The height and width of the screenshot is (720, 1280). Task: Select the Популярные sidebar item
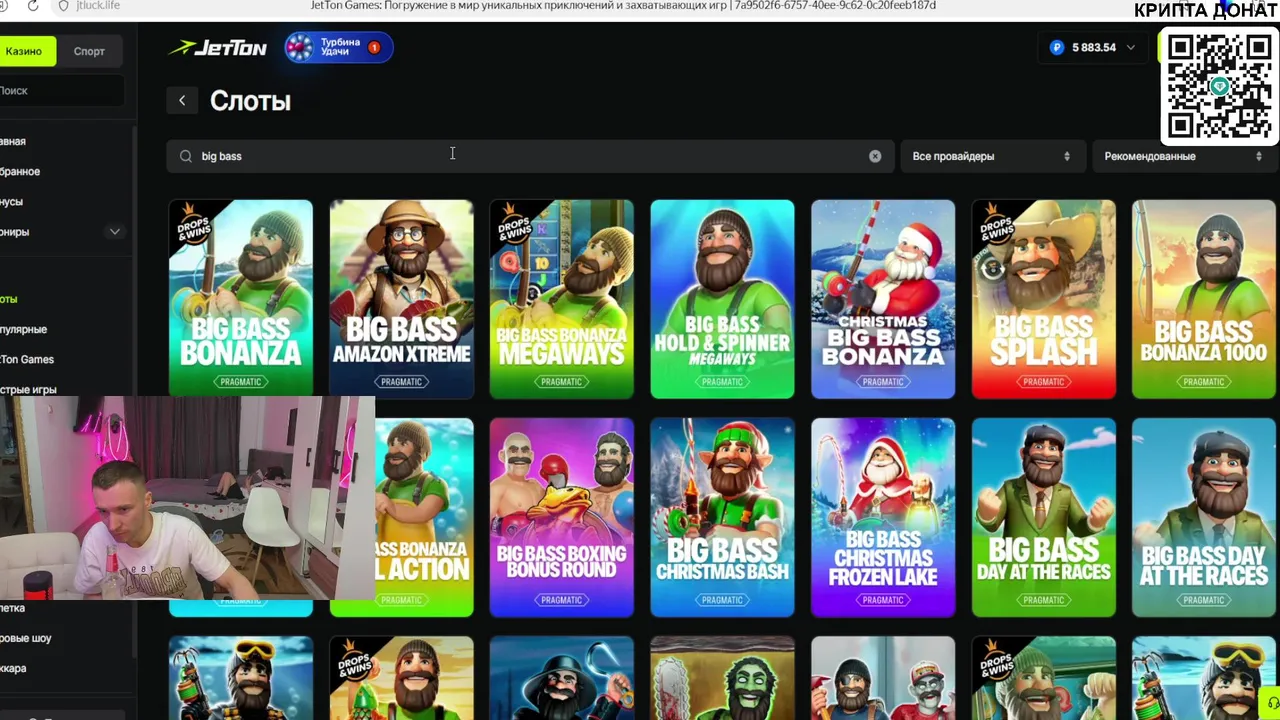pos(24,329)
